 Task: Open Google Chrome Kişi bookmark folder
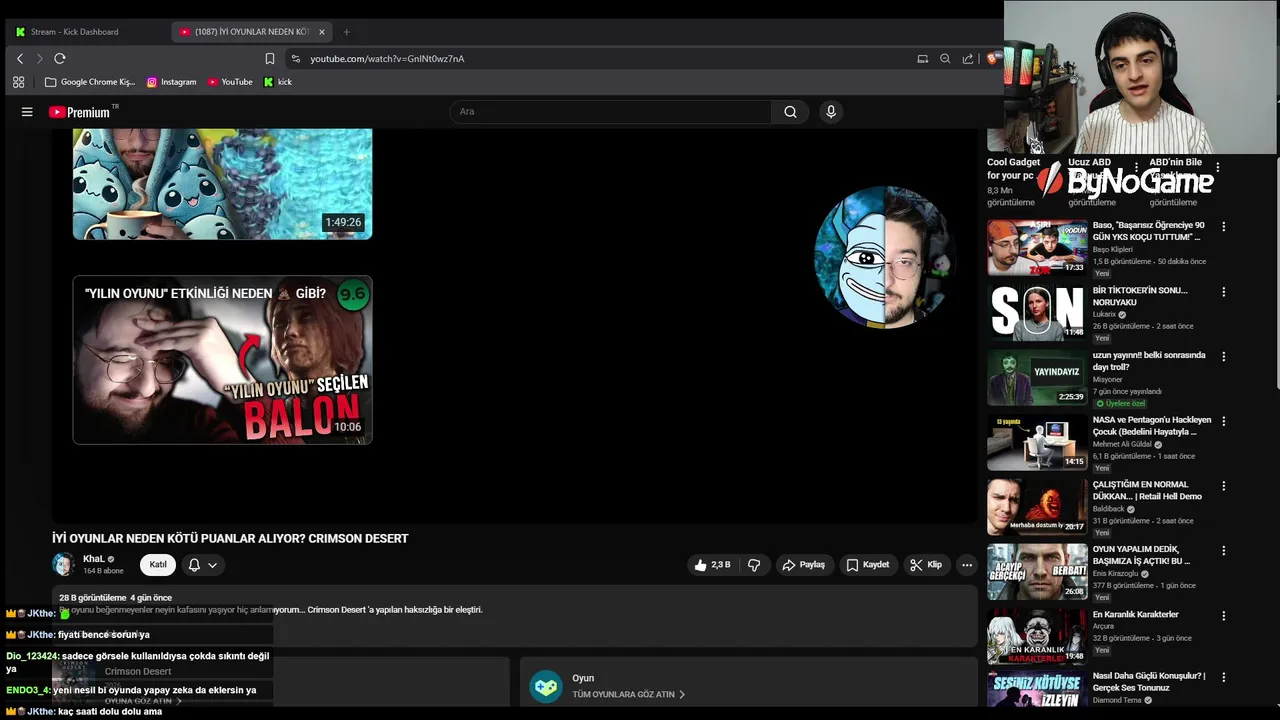(90, 82)
